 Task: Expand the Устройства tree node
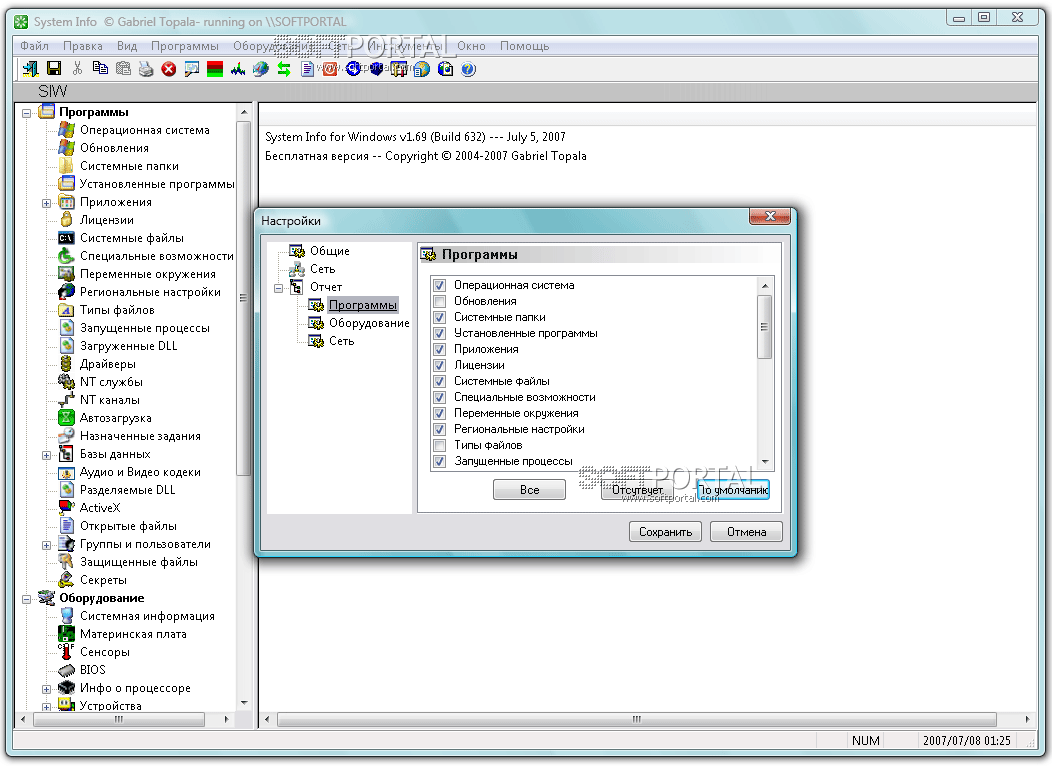(x=46, y=706)
